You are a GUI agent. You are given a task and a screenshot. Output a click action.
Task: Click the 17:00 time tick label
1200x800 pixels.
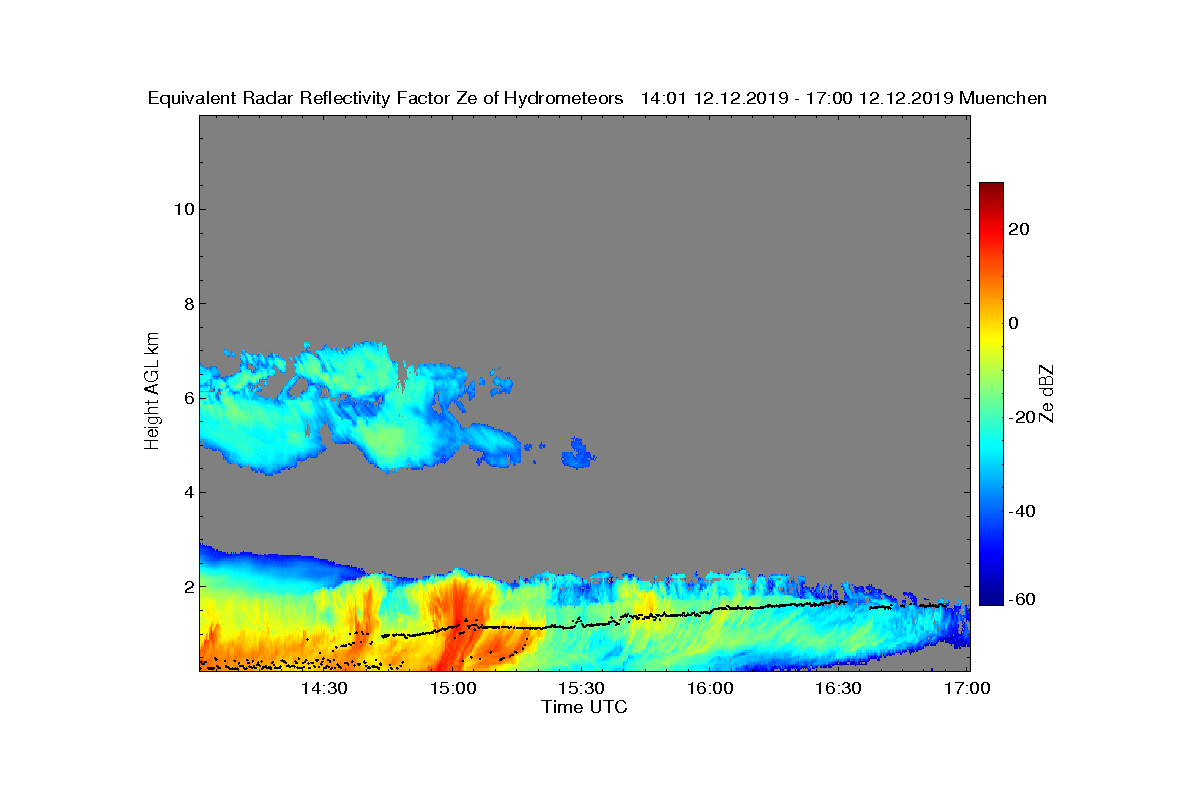pos(967,689)
